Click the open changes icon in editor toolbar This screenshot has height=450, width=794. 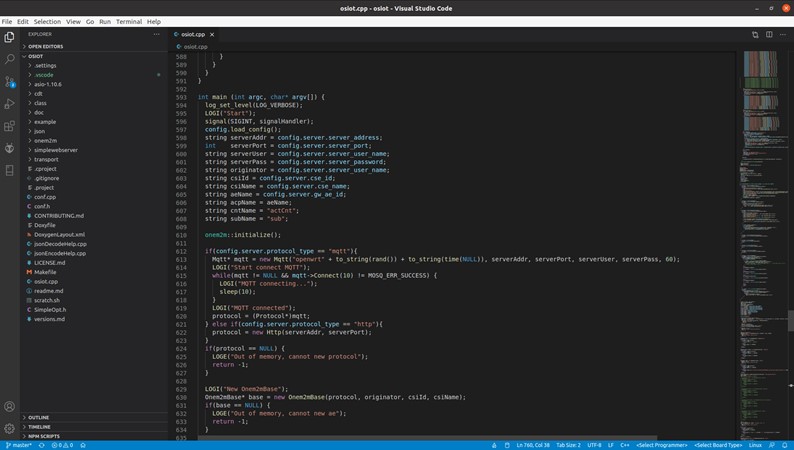(x=755, y=34)
